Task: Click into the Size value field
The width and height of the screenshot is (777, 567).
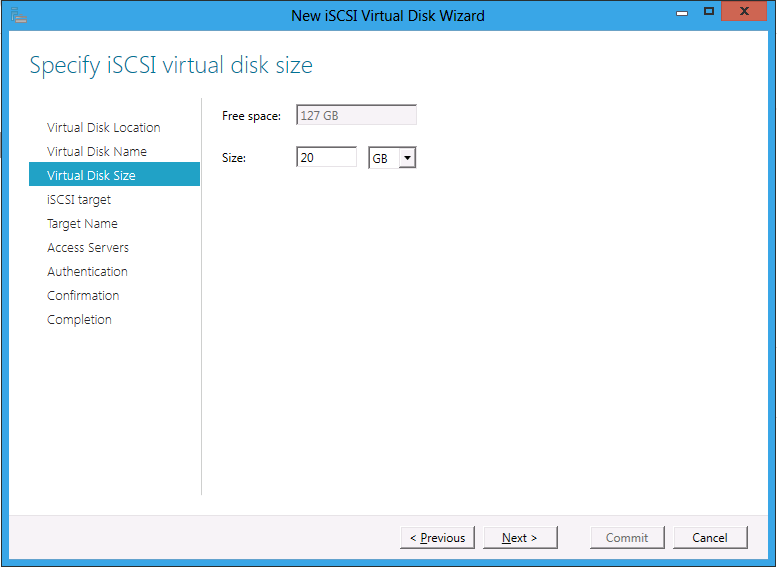Action: pos(326,157)
